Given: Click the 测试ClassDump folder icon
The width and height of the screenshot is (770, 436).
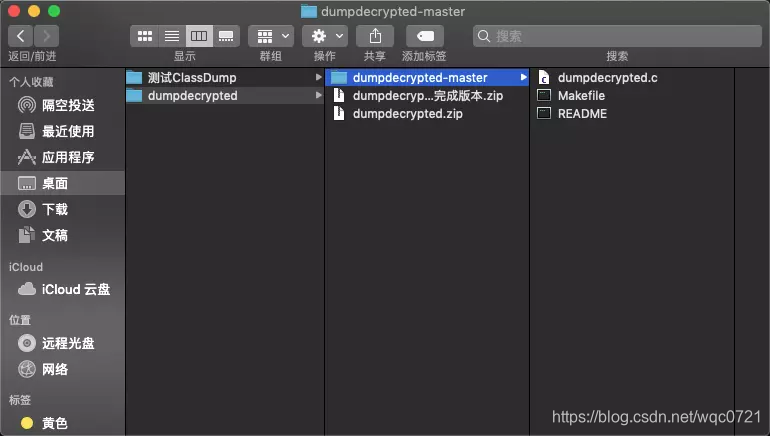Looking at the screenshot, I should point(134,78).
